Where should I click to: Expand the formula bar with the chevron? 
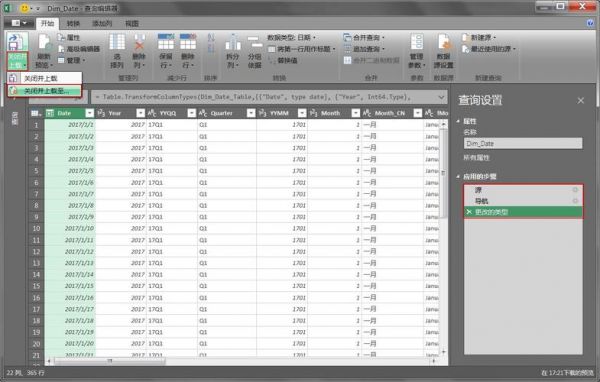pyautogui.click(x=441, y=97)
